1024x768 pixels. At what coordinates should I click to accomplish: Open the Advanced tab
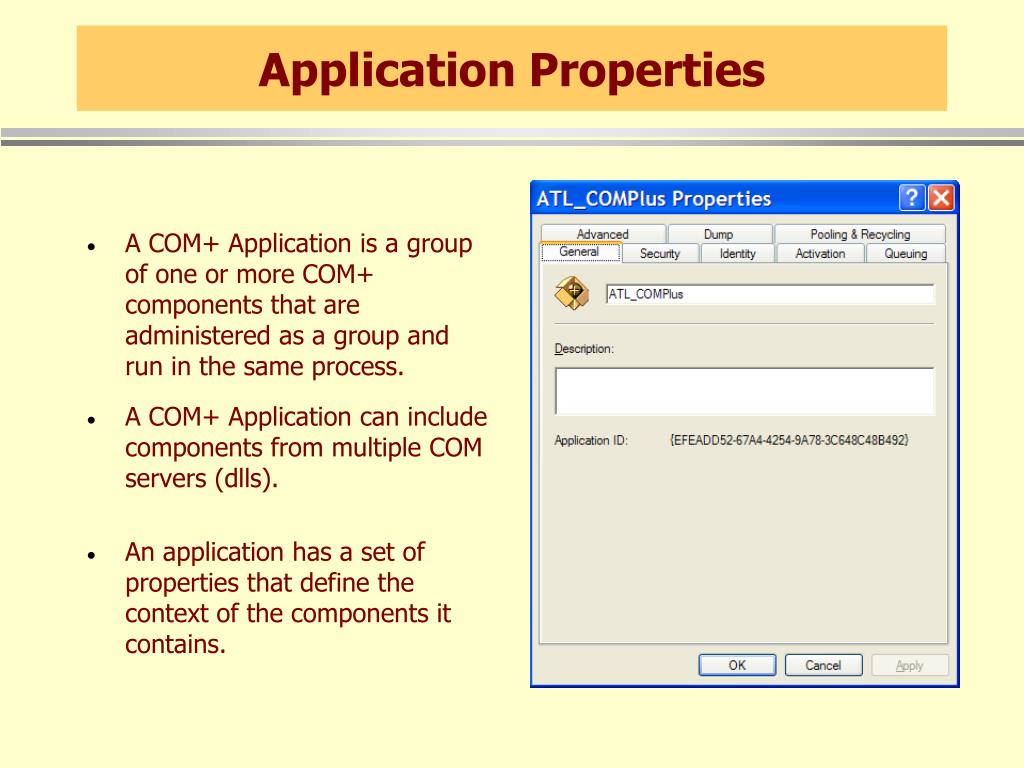[604, 233]
